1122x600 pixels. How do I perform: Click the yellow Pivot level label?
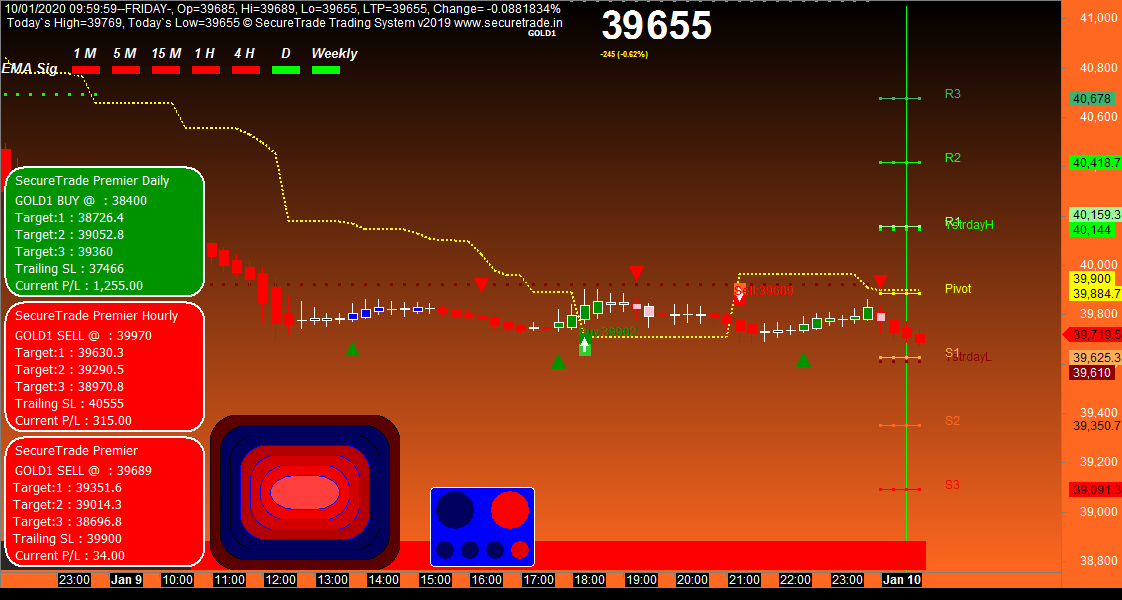(x=958, y=289)
